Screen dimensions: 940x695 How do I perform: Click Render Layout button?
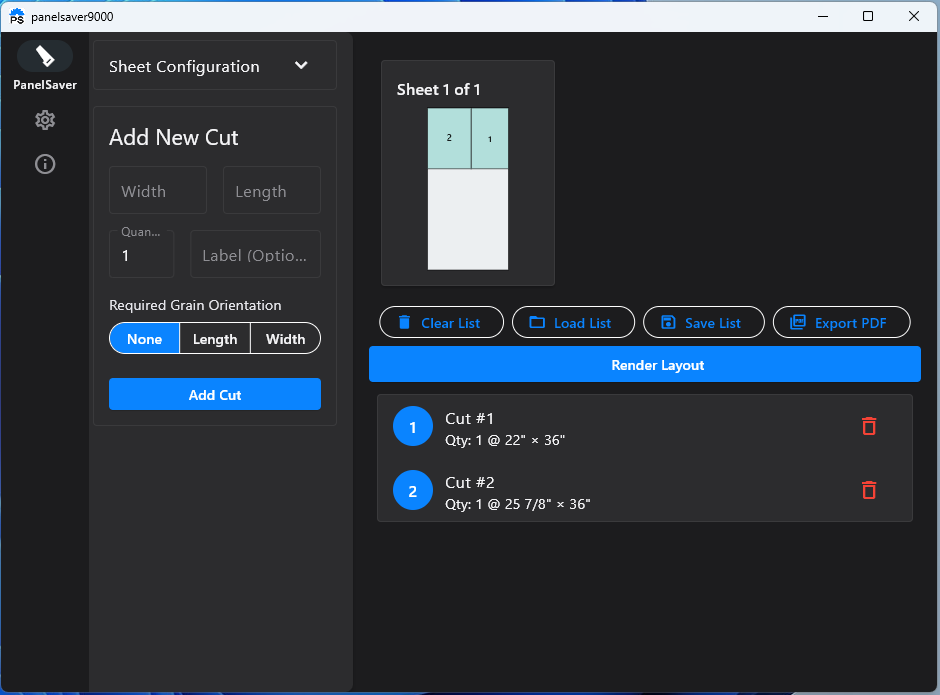pyautogui.click(x=644, y=365)
